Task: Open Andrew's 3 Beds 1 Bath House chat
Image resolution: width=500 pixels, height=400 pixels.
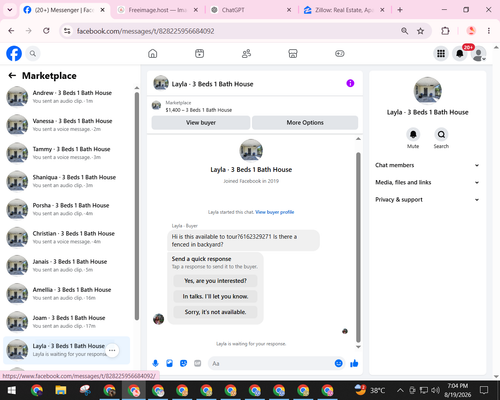Action: click(x=67, y=97)
